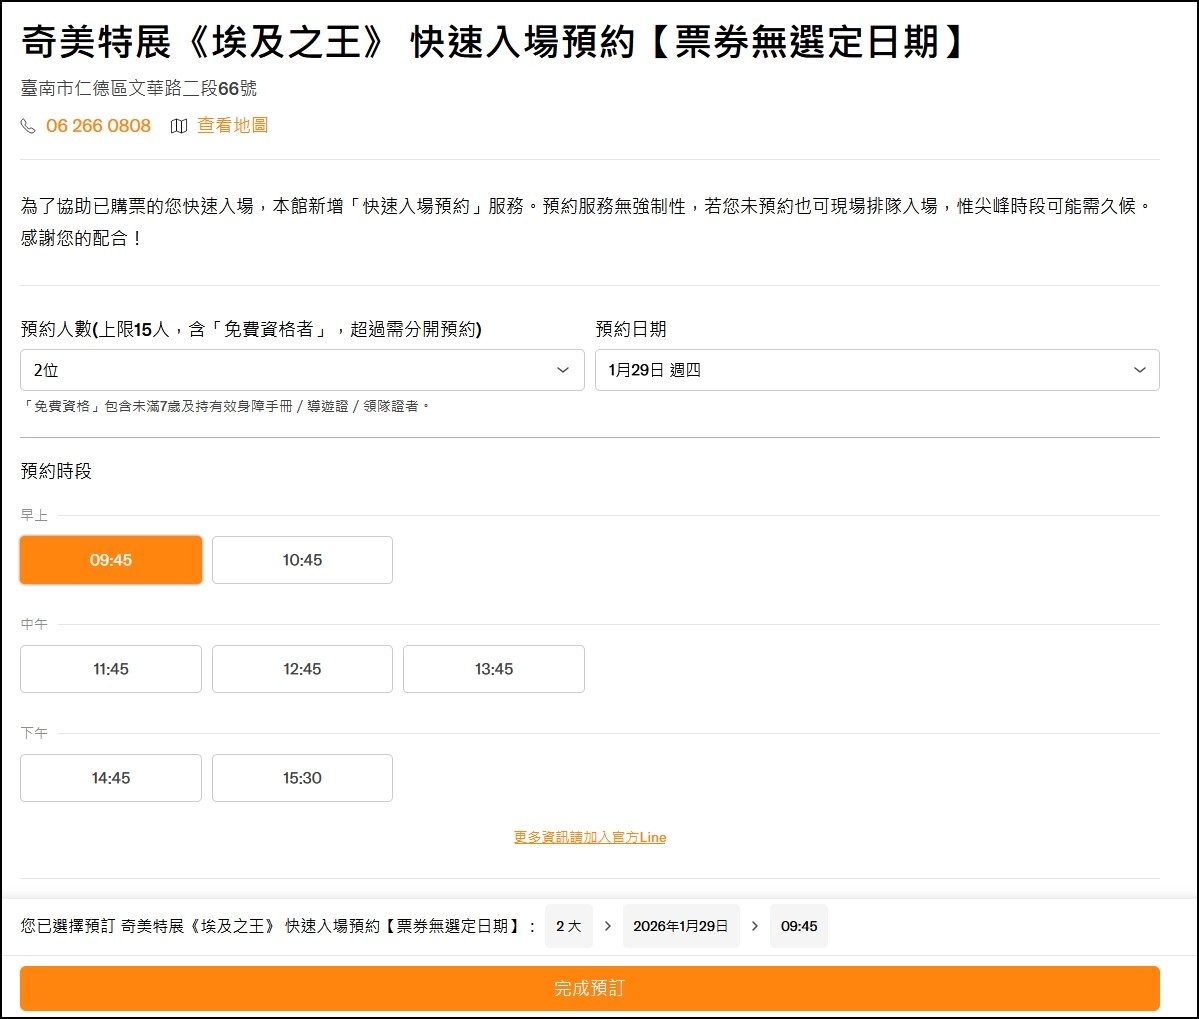Choose the 13:45 time slot

494,669
